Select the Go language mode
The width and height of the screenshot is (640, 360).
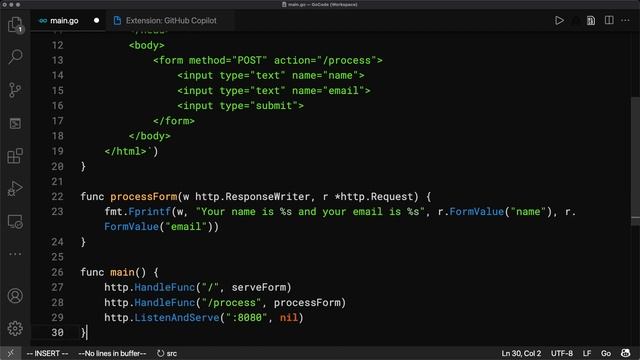(x=606, y=353)
